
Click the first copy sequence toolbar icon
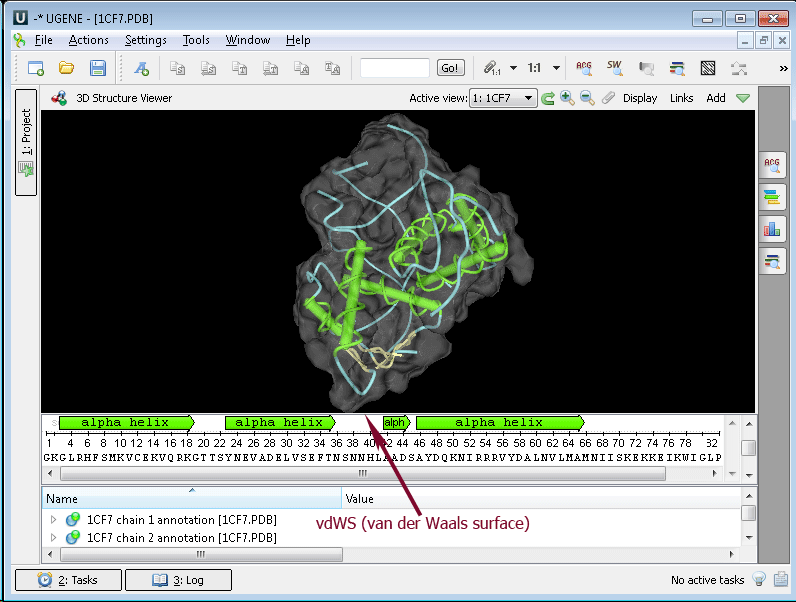[177, 68]
